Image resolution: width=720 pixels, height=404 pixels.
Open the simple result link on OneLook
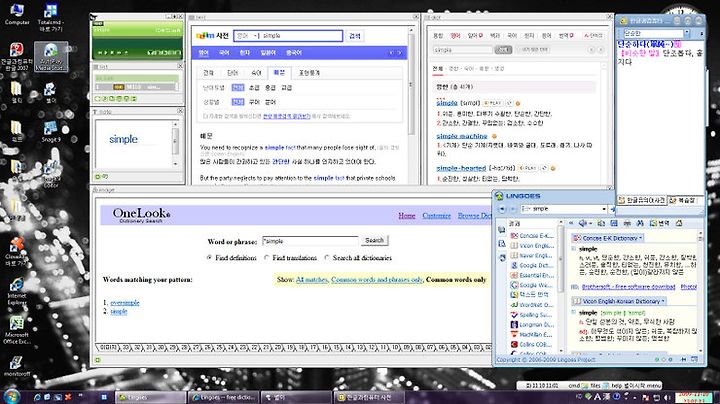point(118,311)
